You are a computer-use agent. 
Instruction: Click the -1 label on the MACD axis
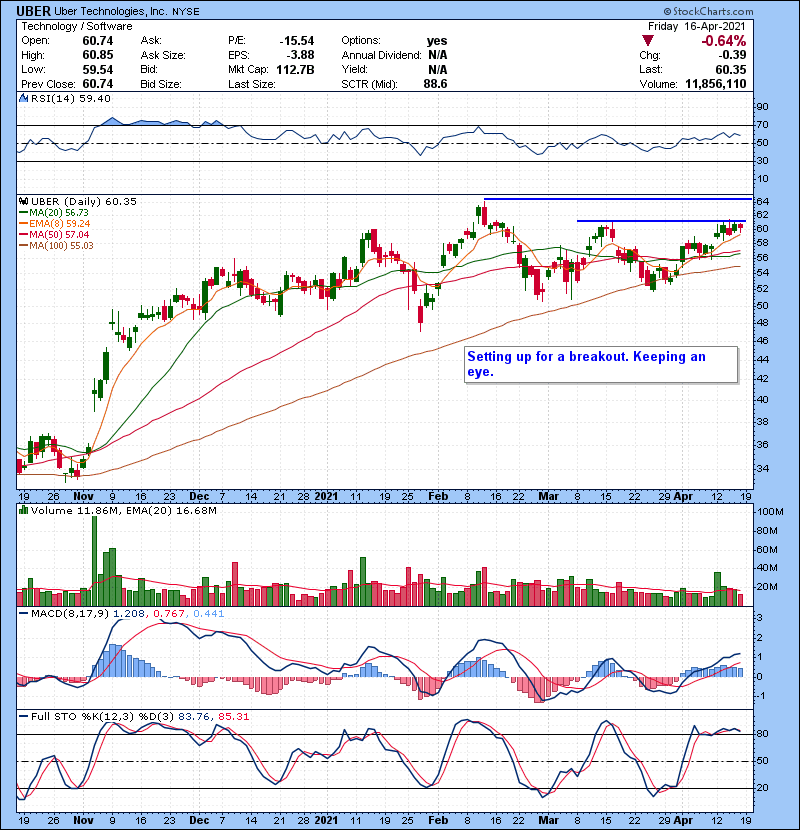click(x=760, y=696)
